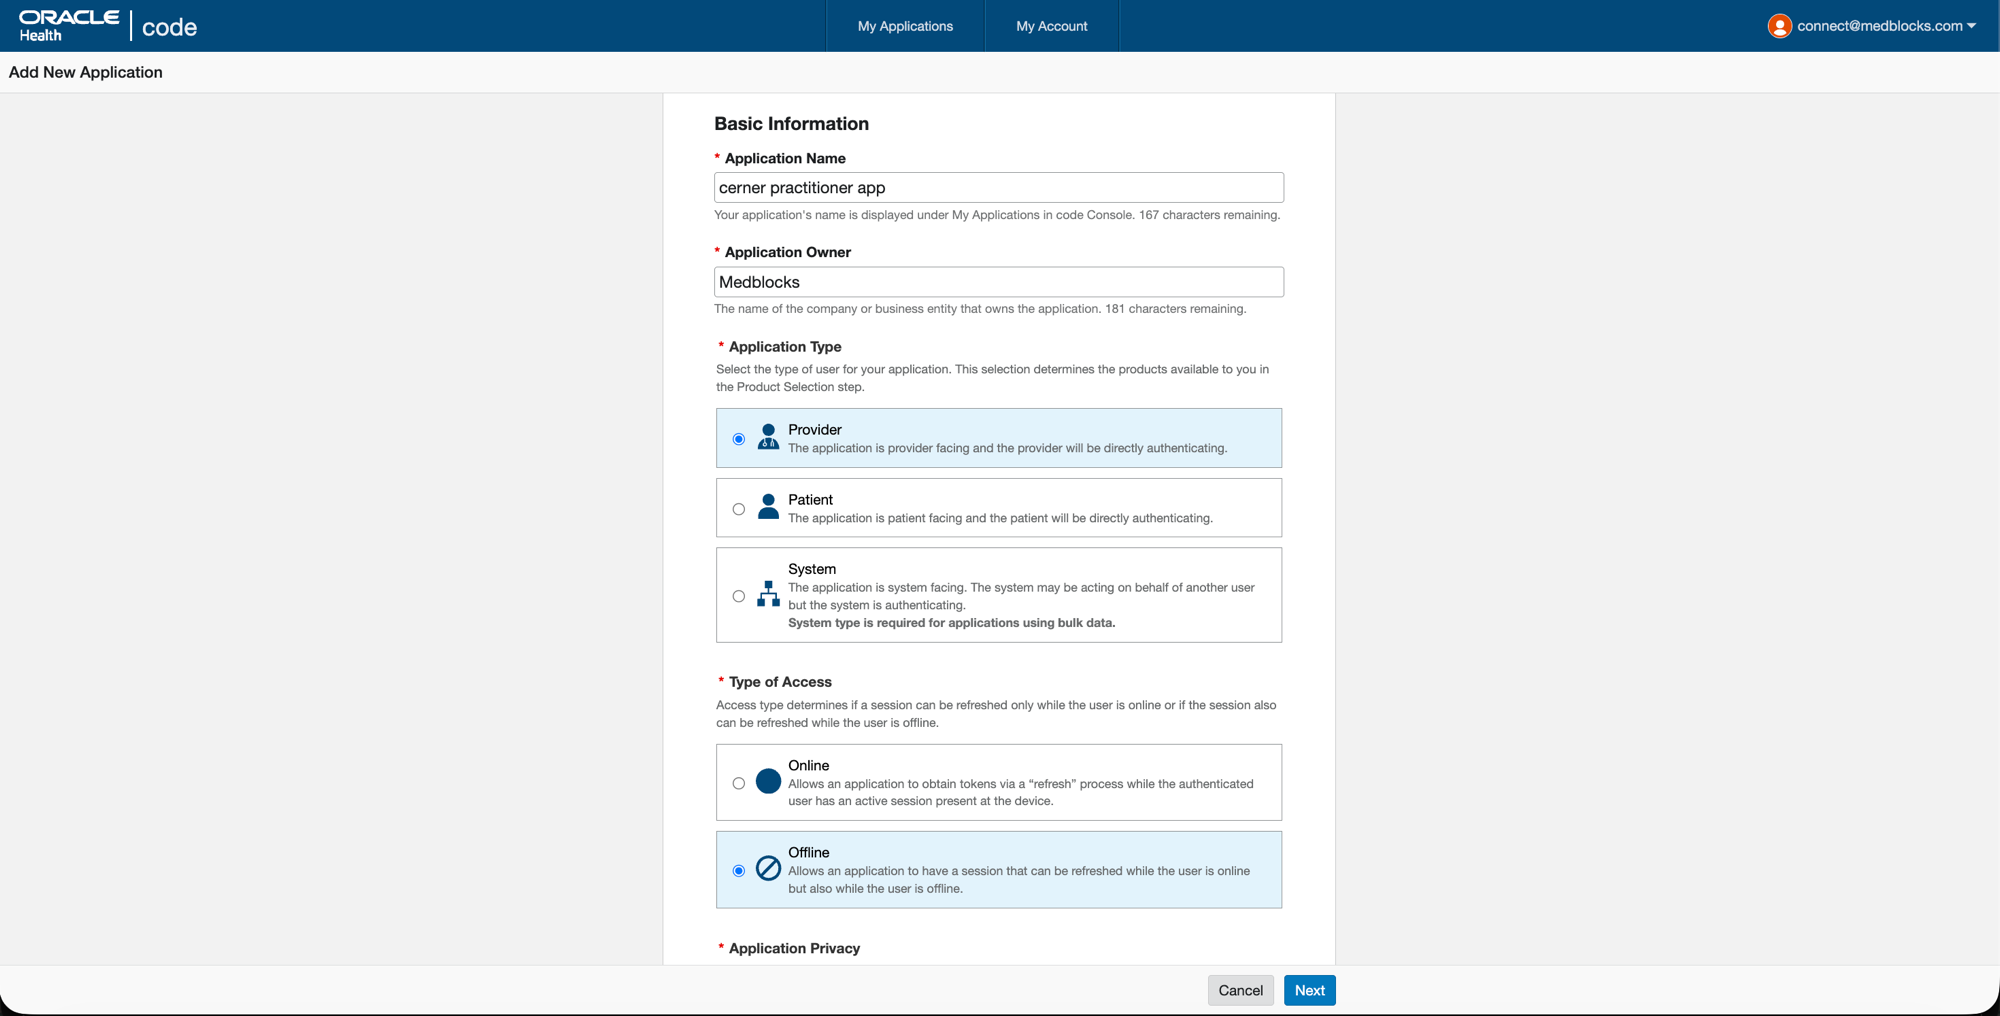
Task: Click the Offline slashed circle icon
Action: pyautogui.click(x=768, y=868)
